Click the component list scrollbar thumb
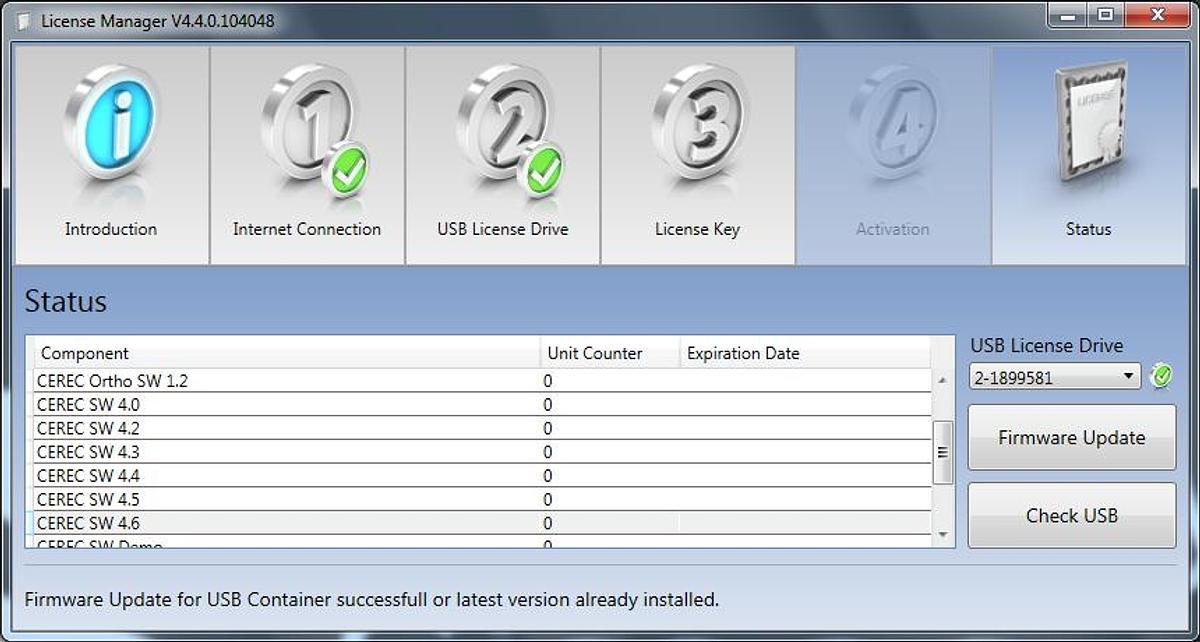1200x642 pixels. click(941, 452)
